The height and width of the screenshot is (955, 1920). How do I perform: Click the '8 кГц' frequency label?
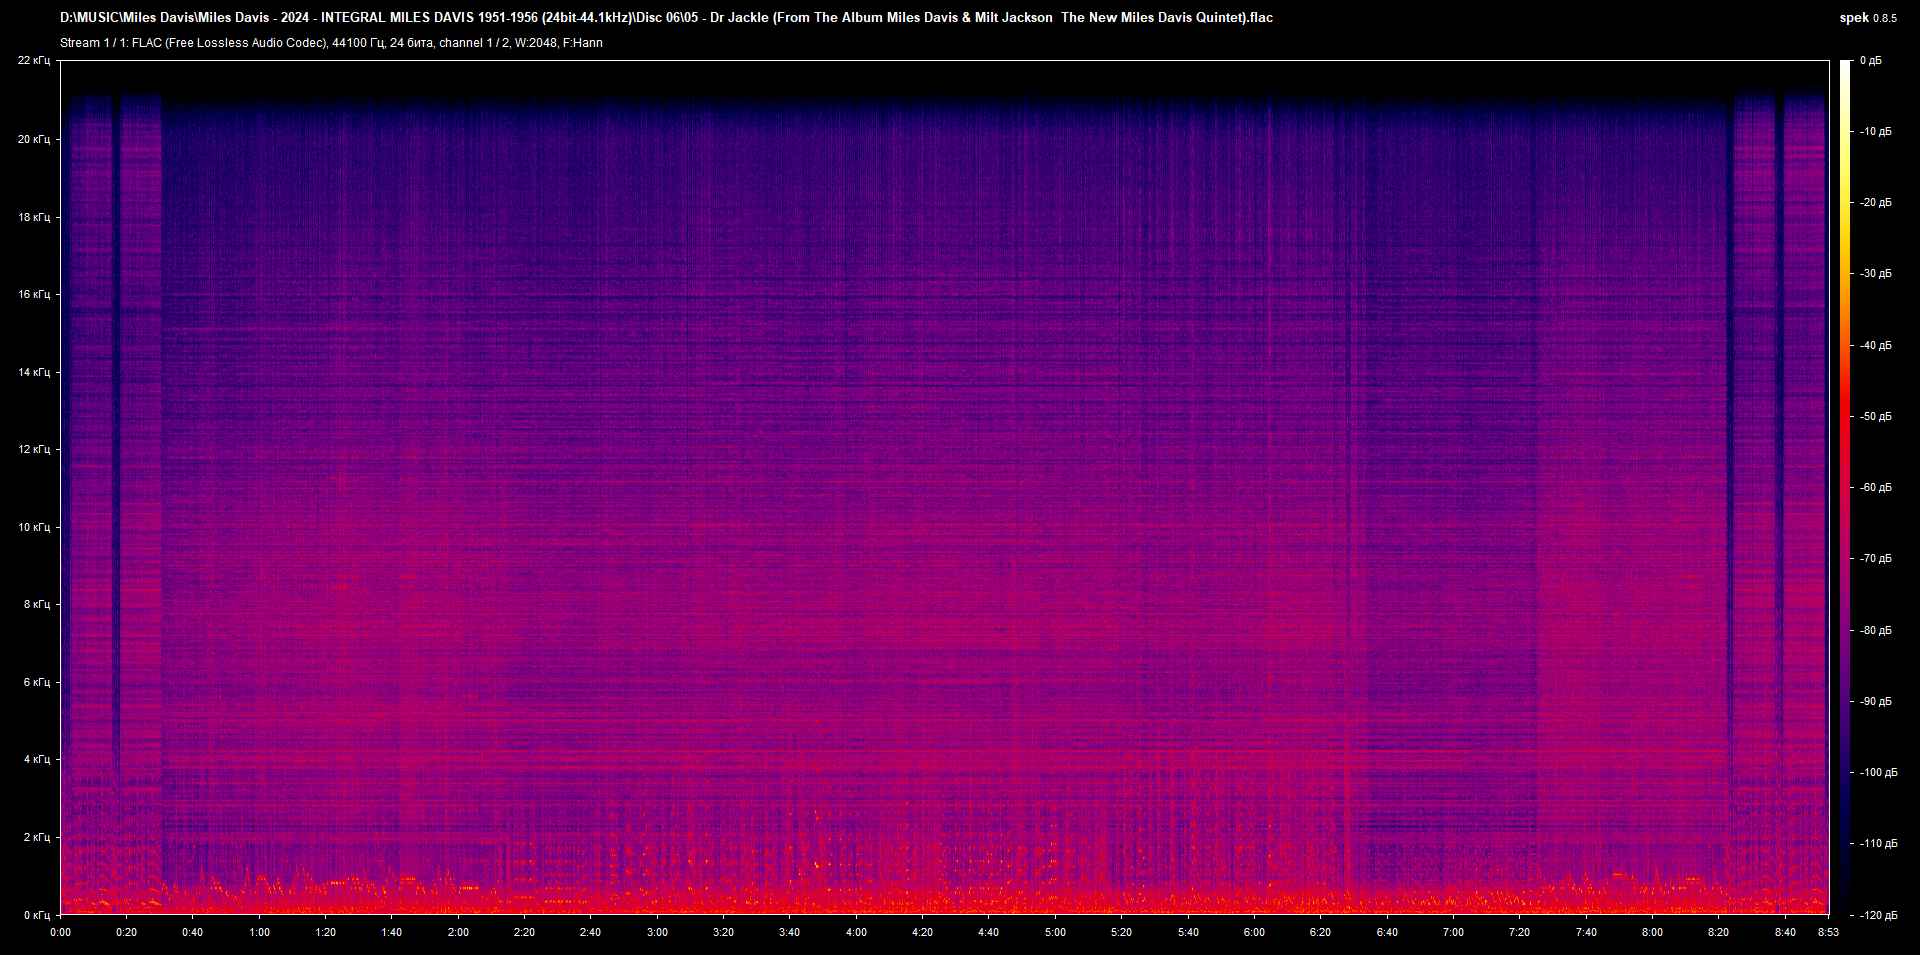(x=37, y=604)
